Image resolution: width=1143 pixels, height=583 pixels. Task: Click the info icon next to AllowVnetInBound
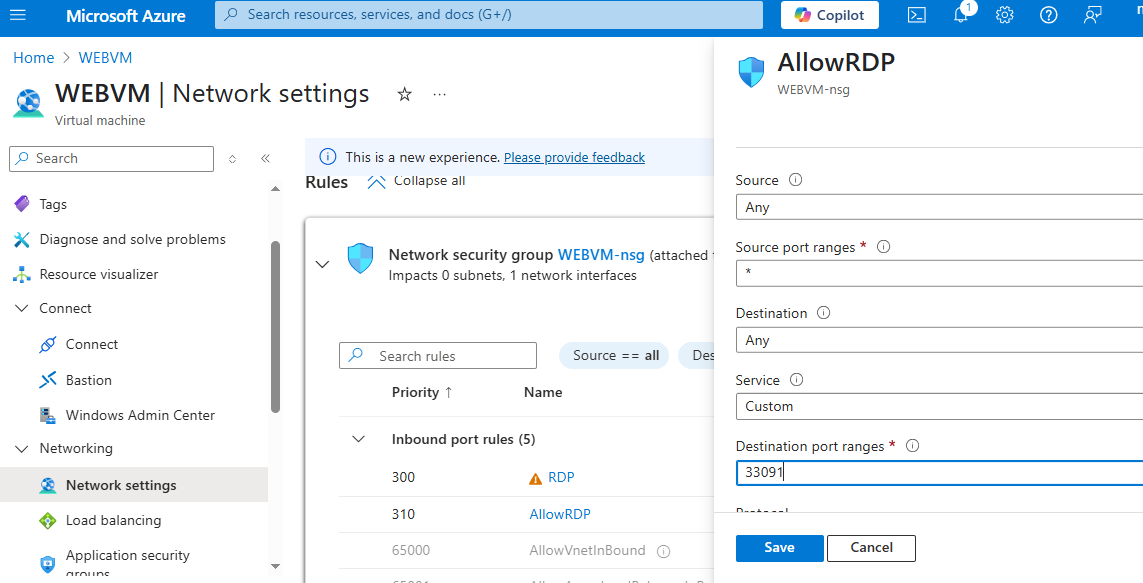(663, 552)
